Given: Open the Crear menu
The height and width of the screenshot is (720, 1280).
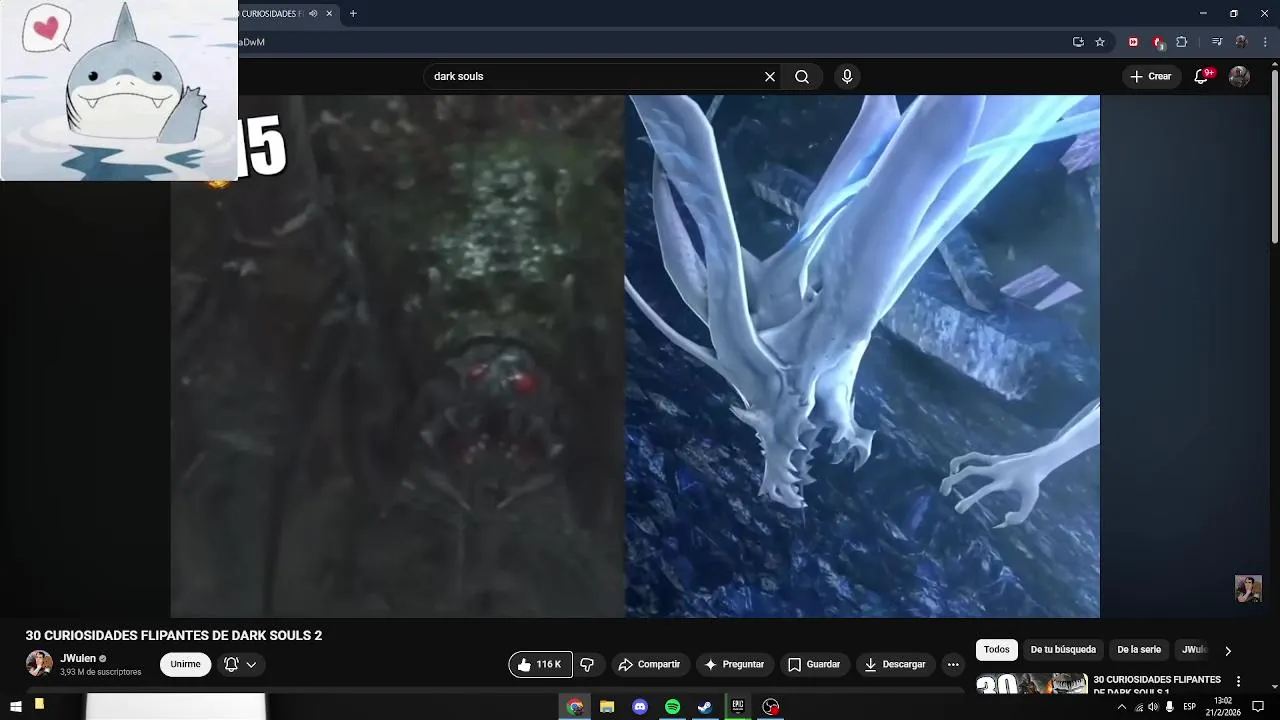Looking at the screenshot, I should [x=1151, y=77].
